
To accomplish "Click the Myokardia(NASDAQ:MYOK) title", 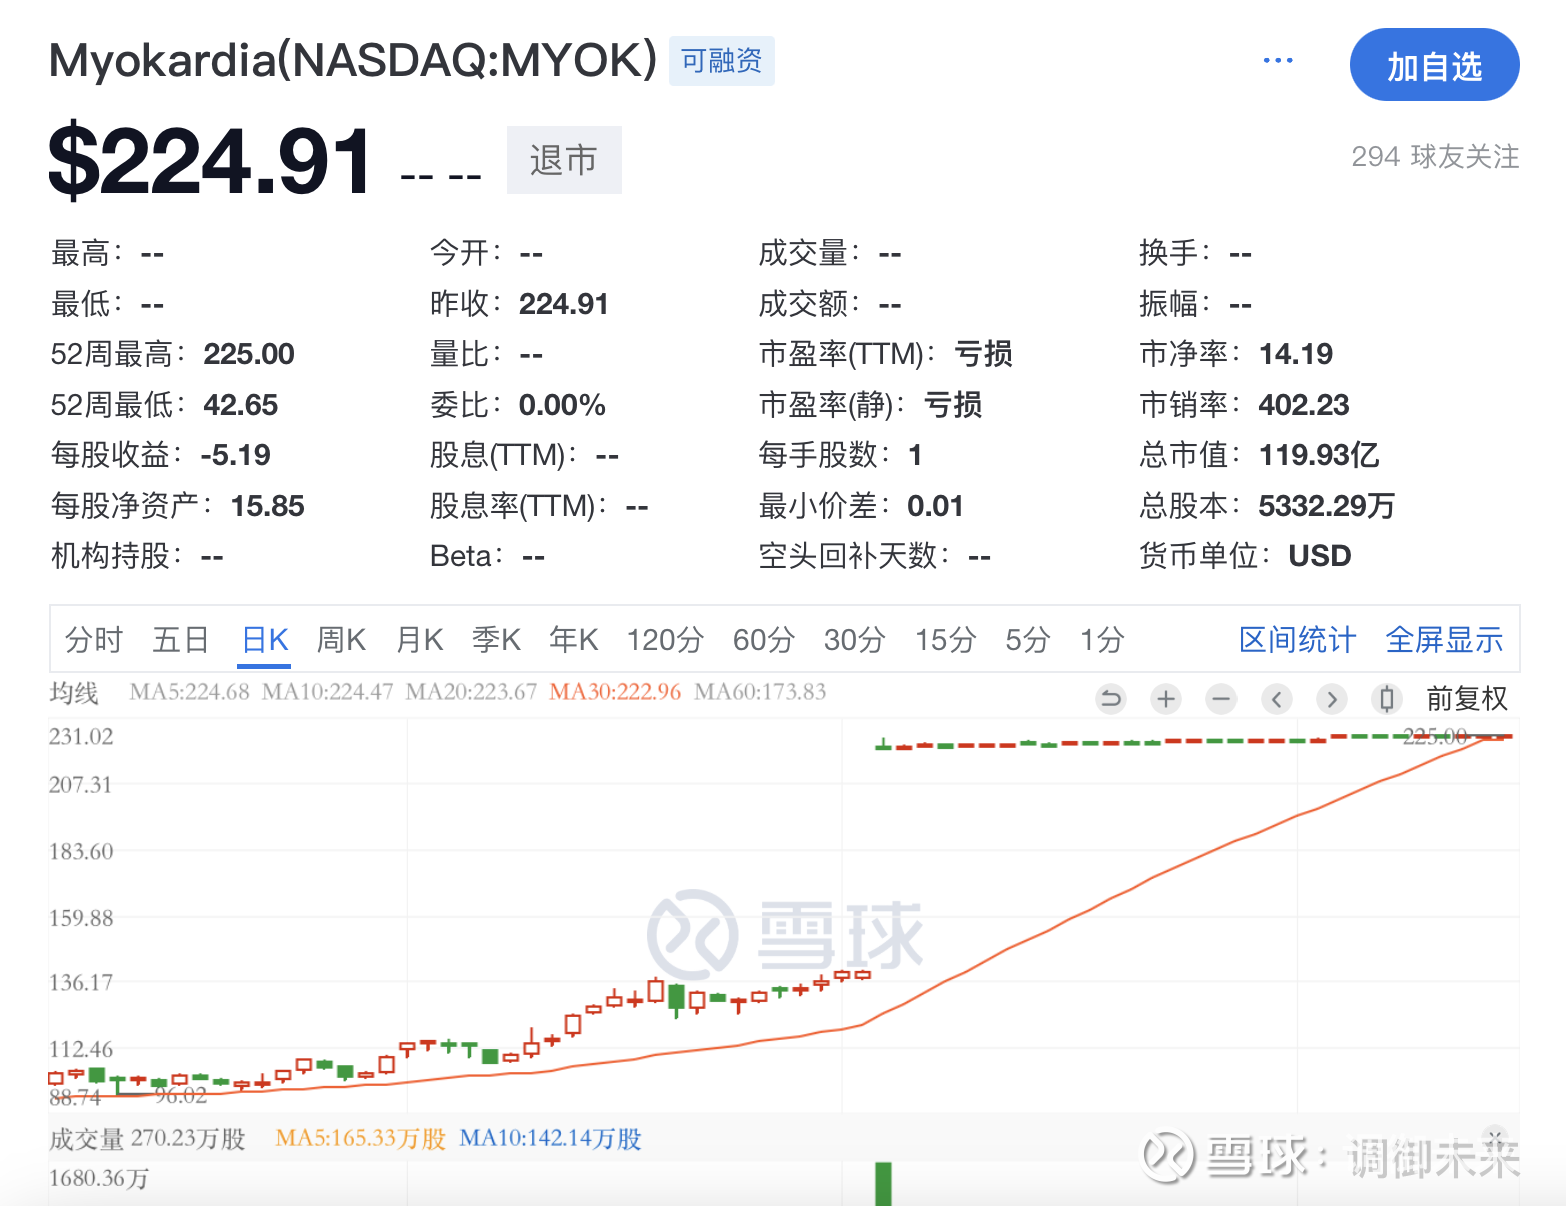I will click(x=353, y=60).
